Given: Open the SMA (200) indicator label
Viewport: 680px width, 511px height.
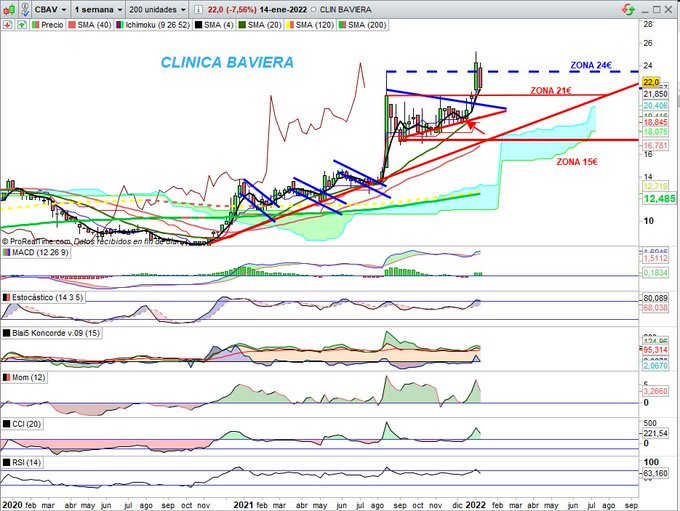Looking at the screenshot, I should pyautogui.click(x=362, y=25).
